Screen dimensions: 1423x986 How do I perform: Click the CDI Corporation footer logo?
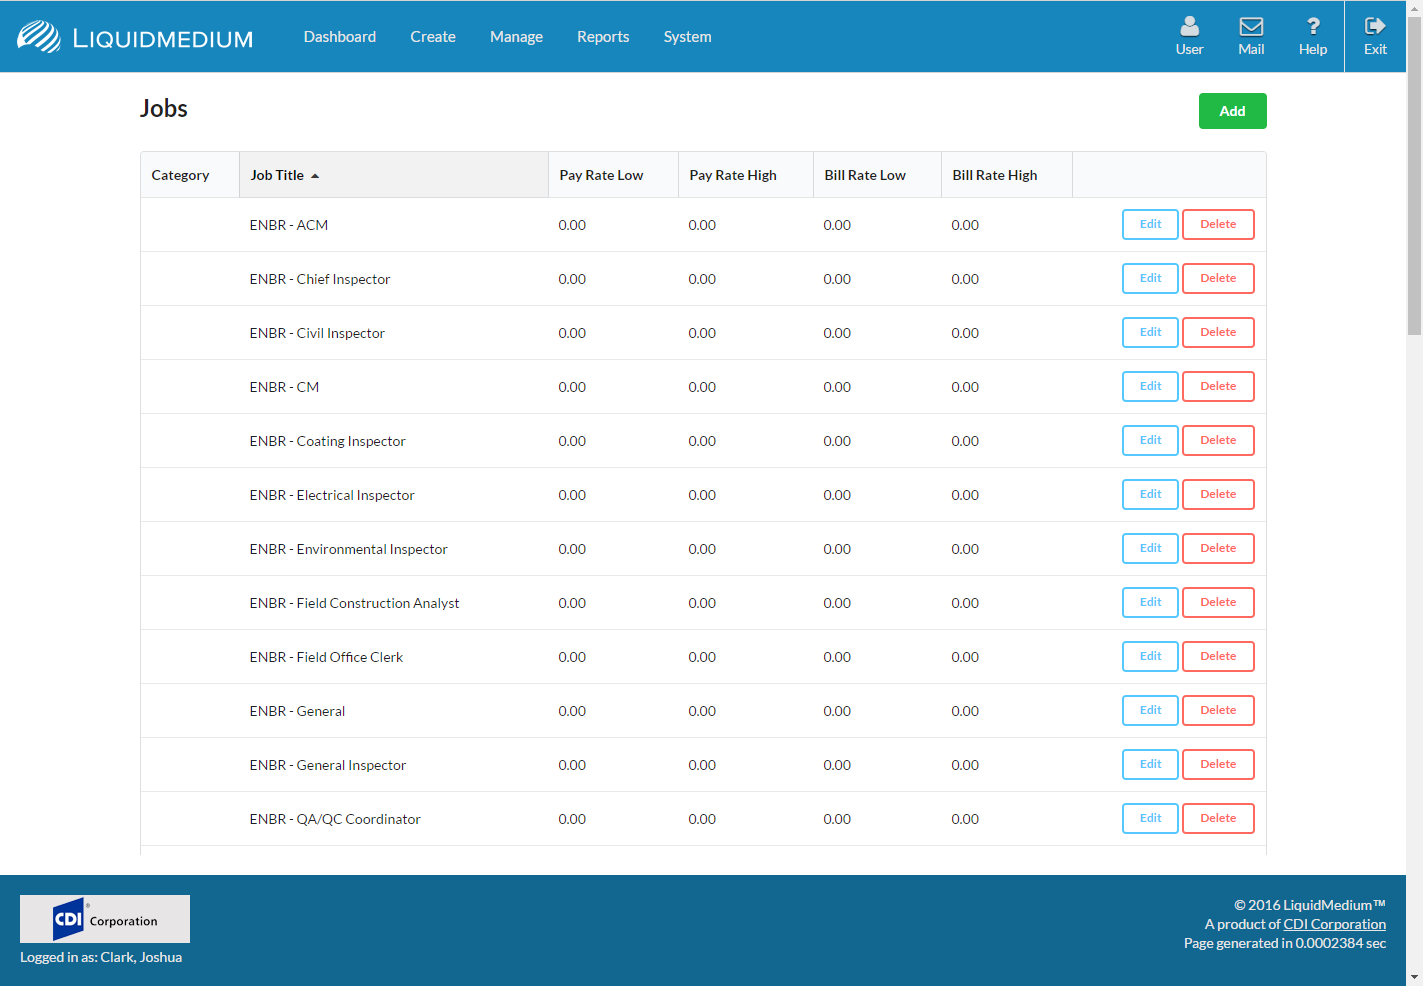pos(105,919)
